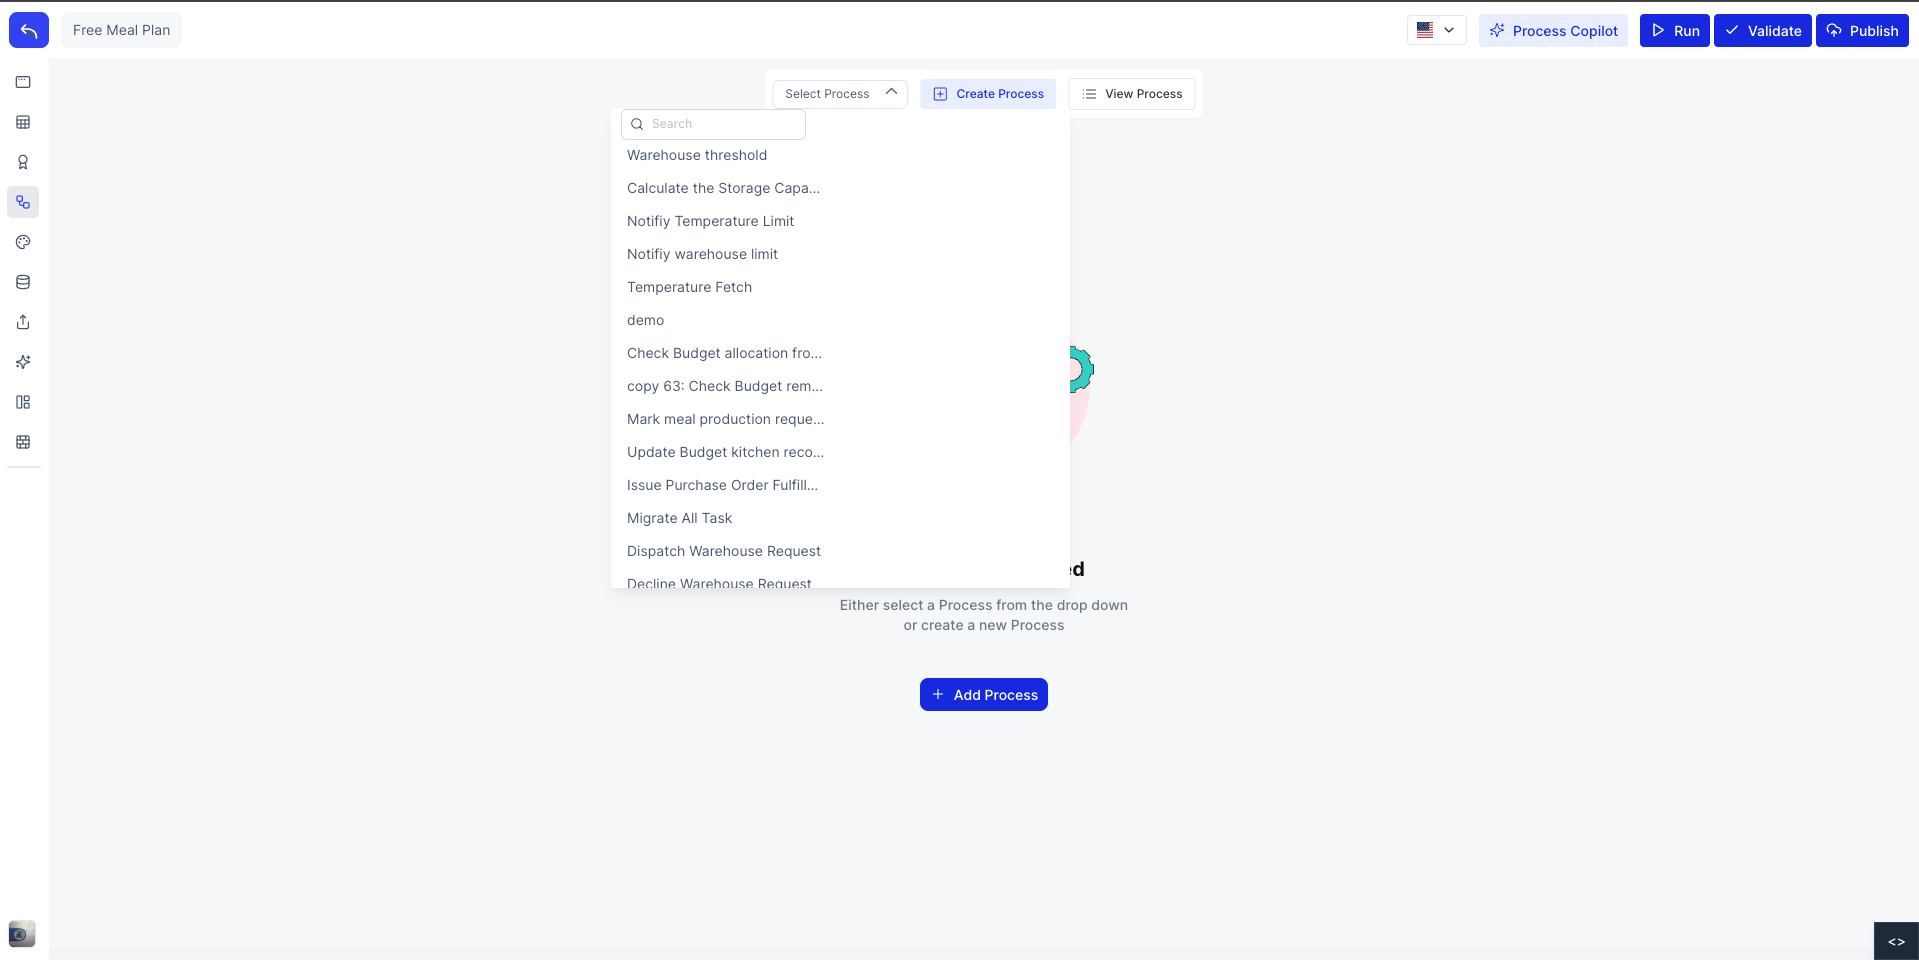Click inside the process search field
The height and width of the screenshot is (960, 1919).
(713, 123)
